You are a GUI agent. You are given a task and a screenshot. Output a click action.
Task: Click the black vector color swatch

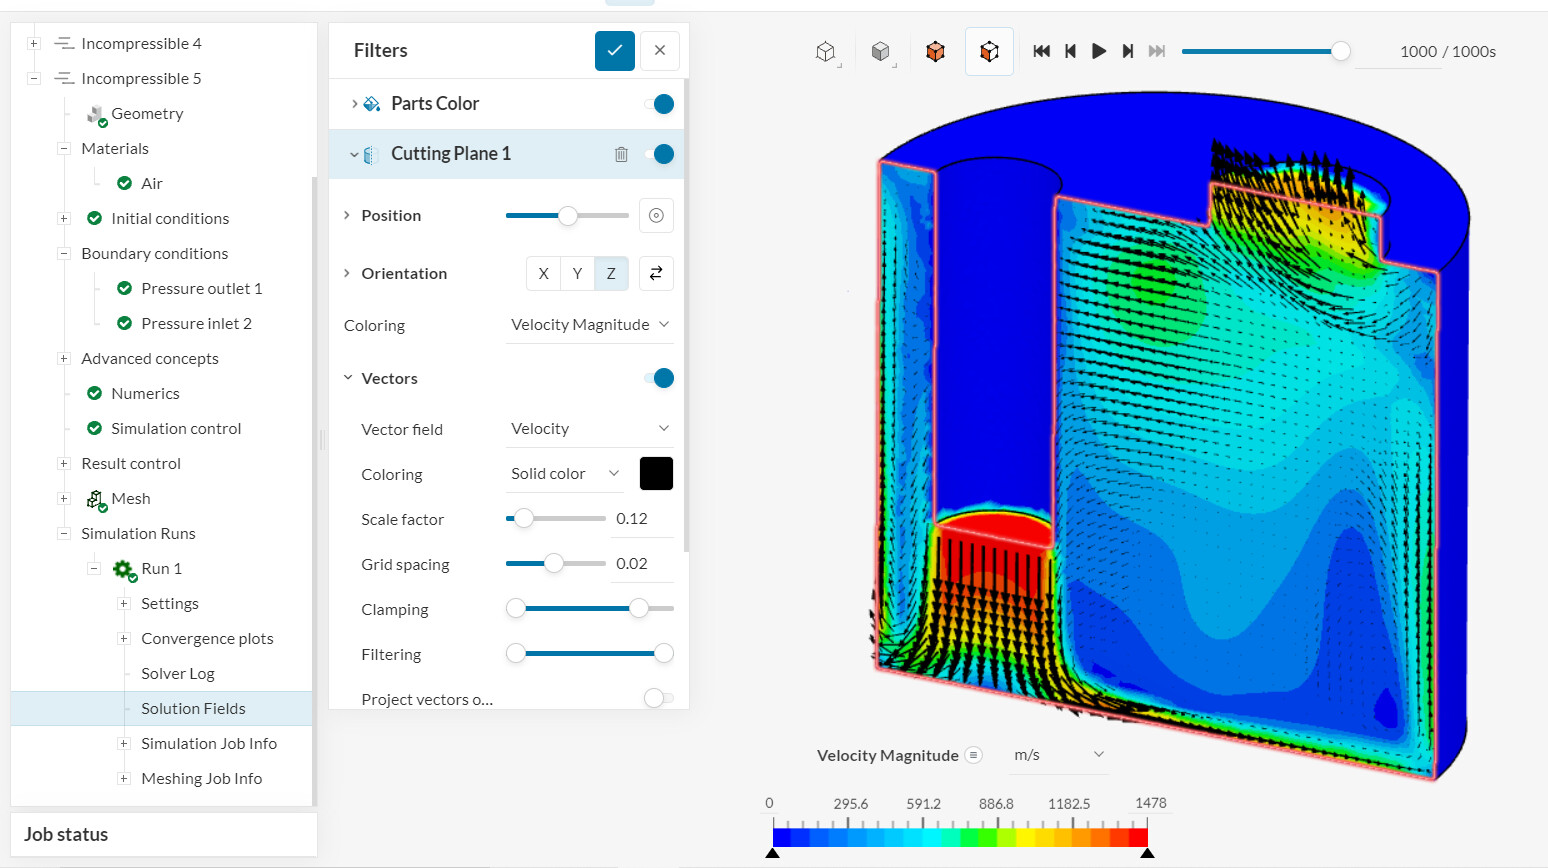[656, 474]
